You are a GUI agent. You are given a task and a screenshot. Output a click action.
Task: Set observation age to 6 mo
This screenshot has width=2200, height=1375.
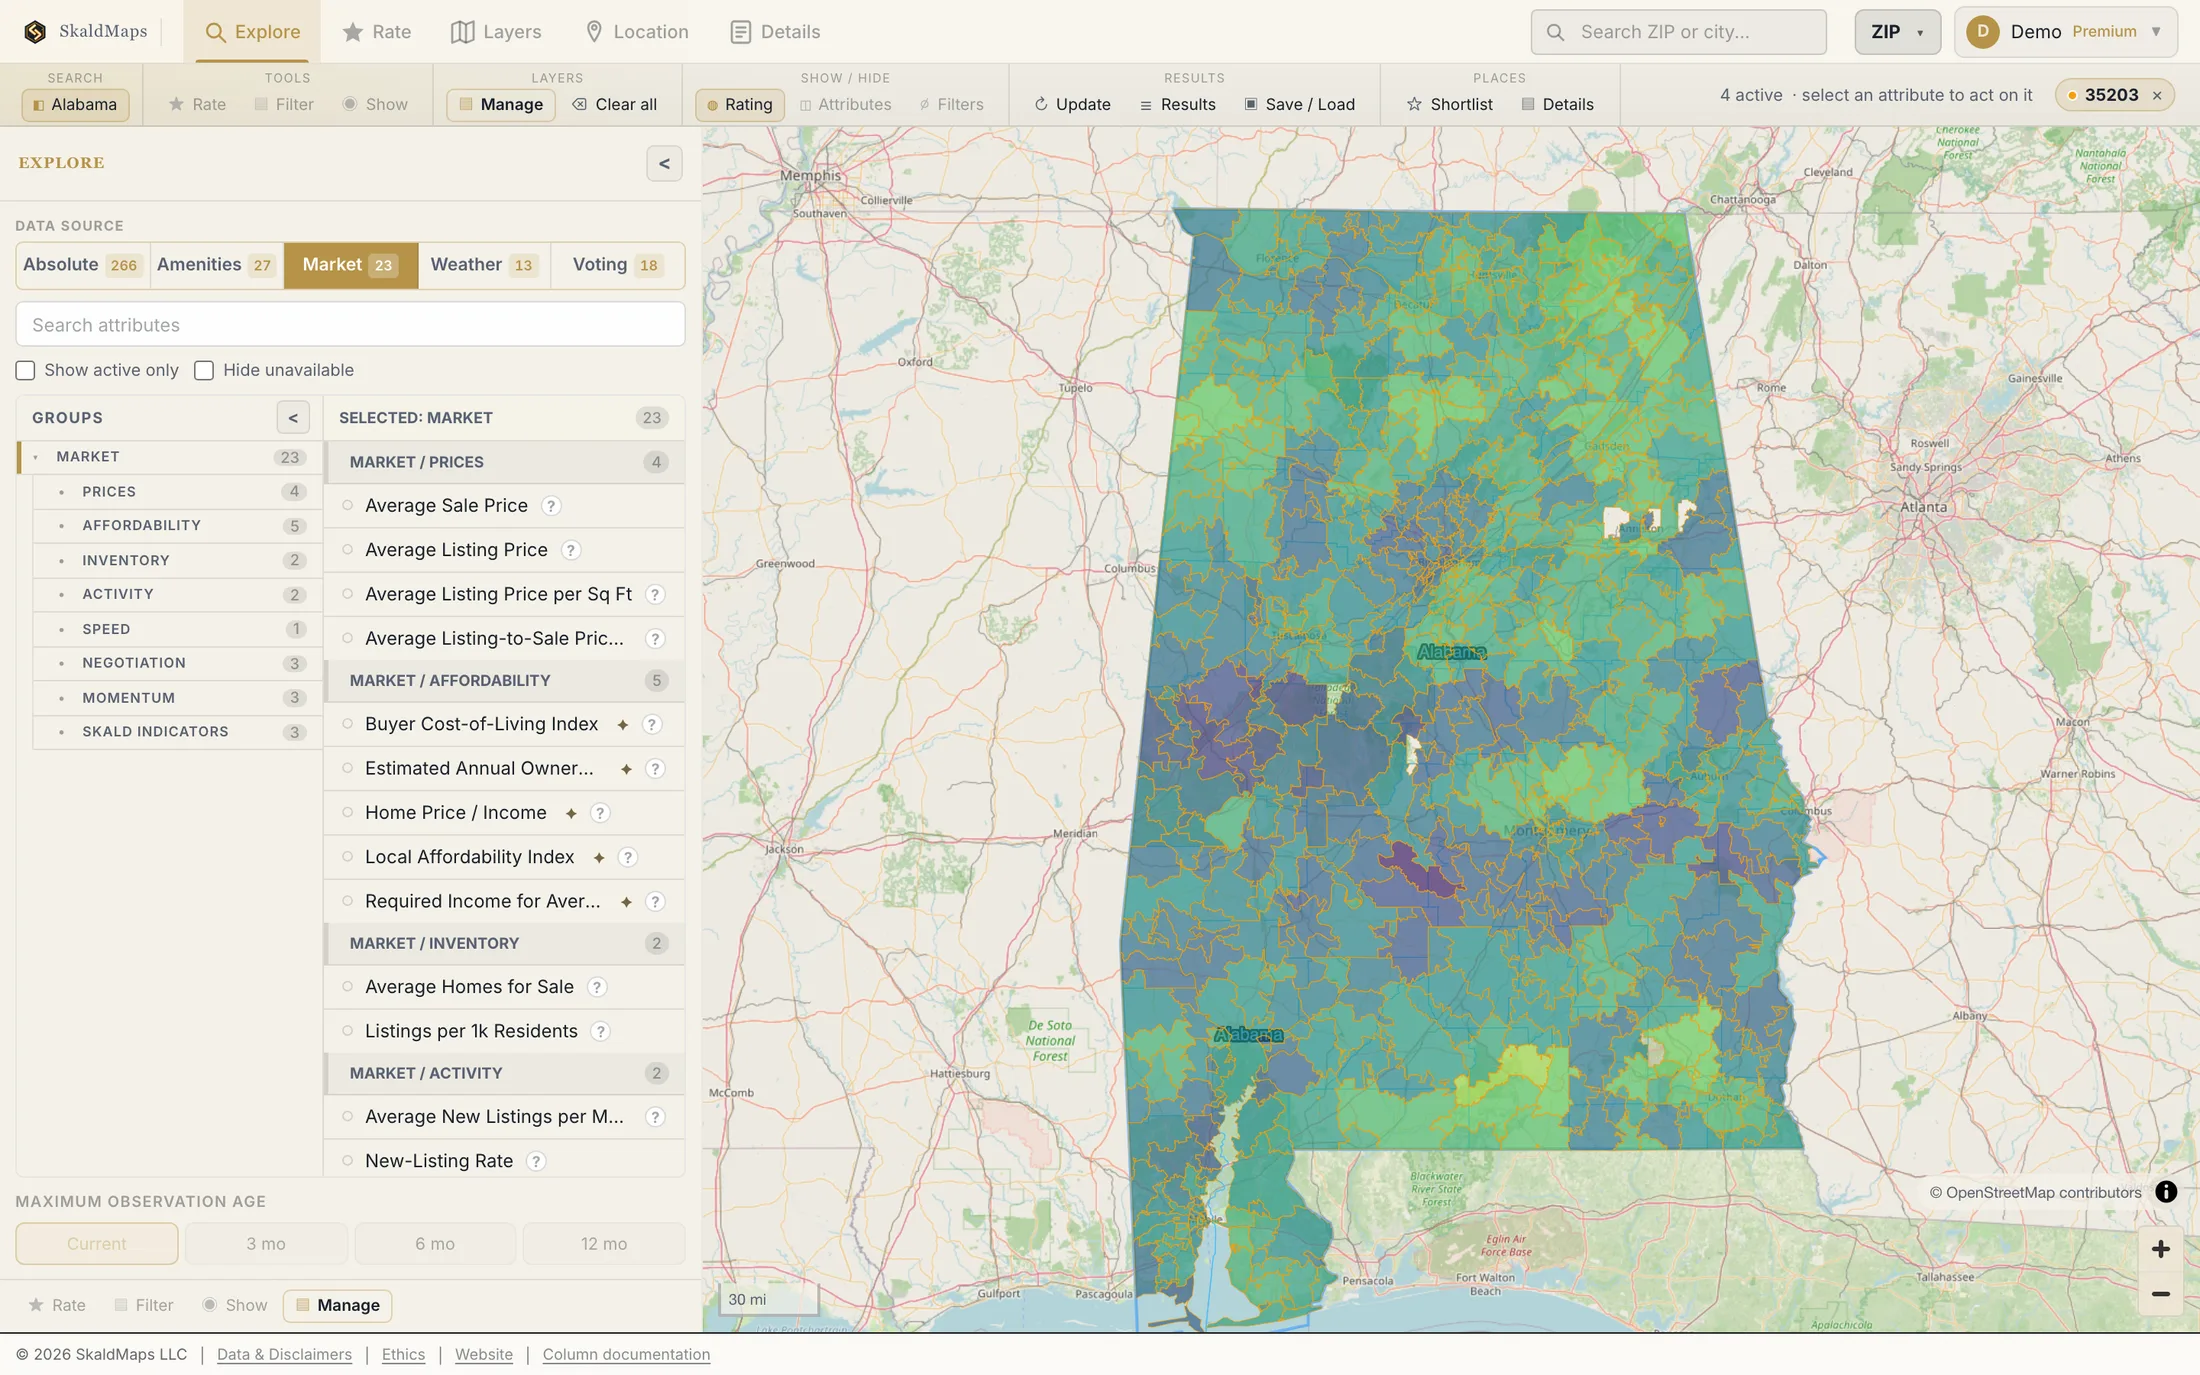tap(435, 1244)
